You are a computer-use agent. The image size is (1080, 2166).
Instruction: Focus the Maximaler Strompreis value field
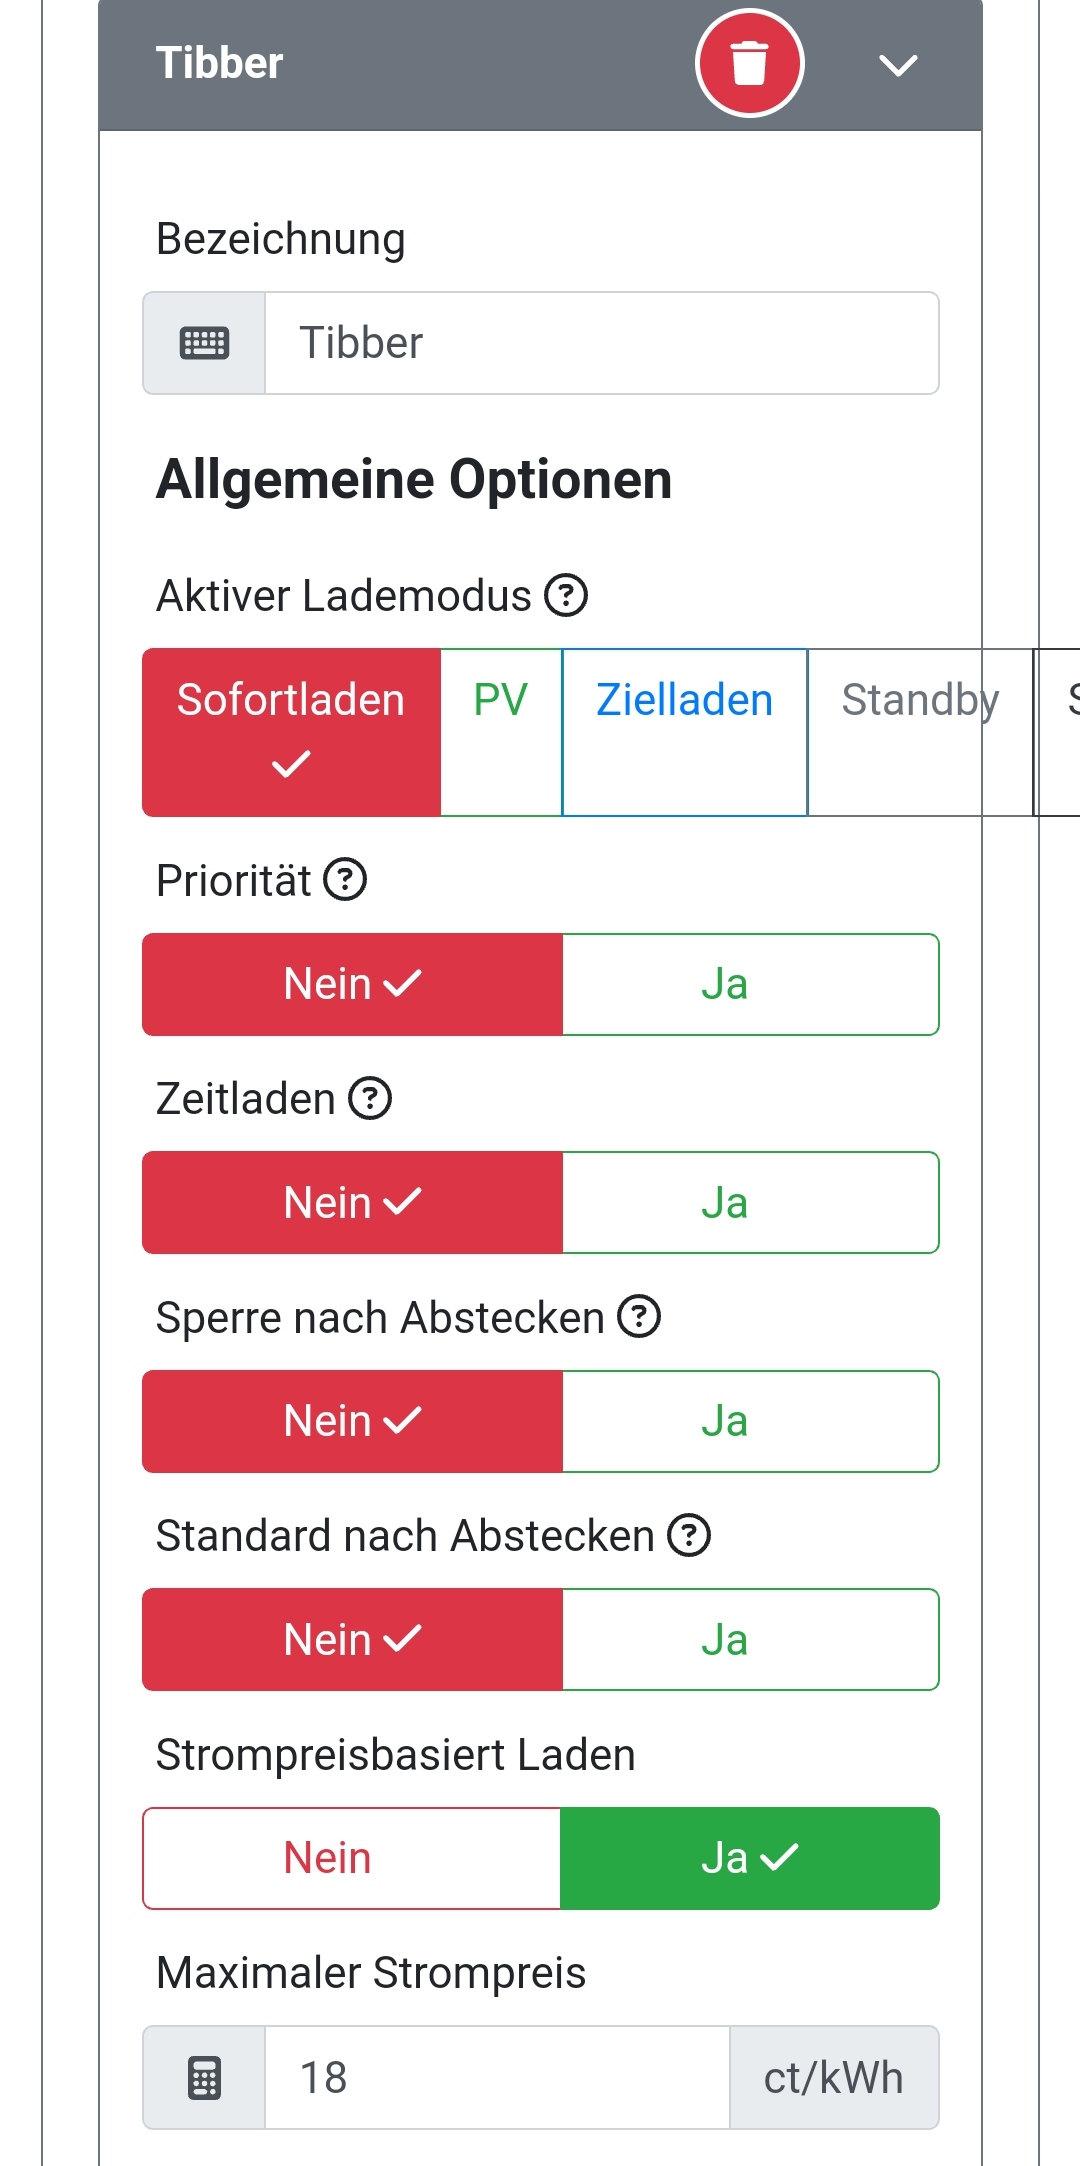tap(497, 2078)
